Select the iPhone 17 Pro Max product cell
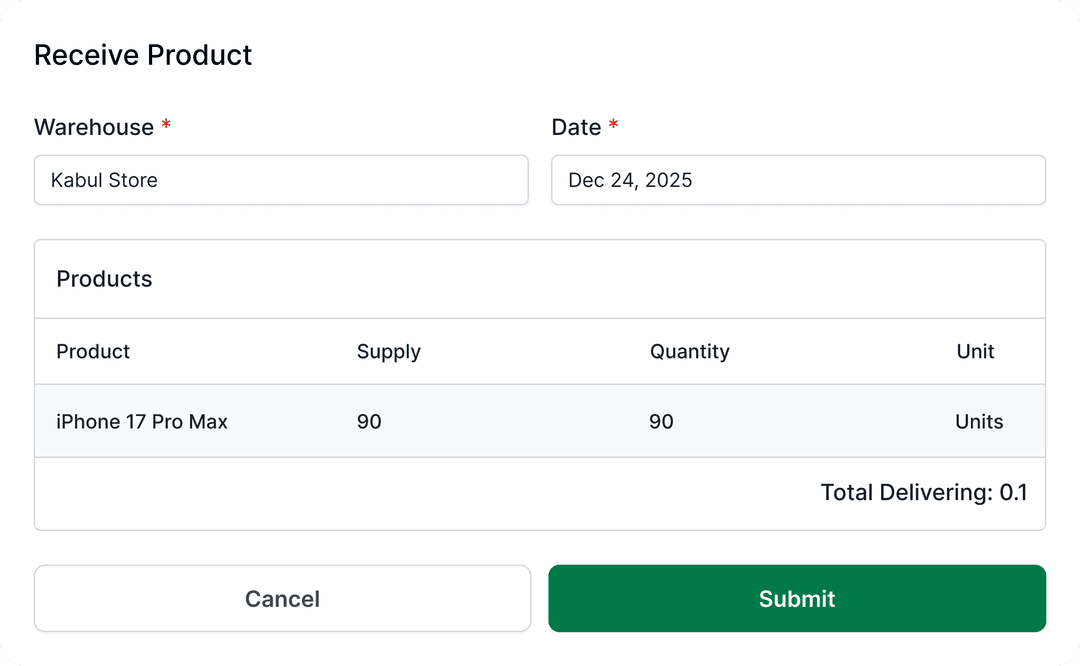The image size is (1080, 666). pyautogui.click(x=142, y=422)
